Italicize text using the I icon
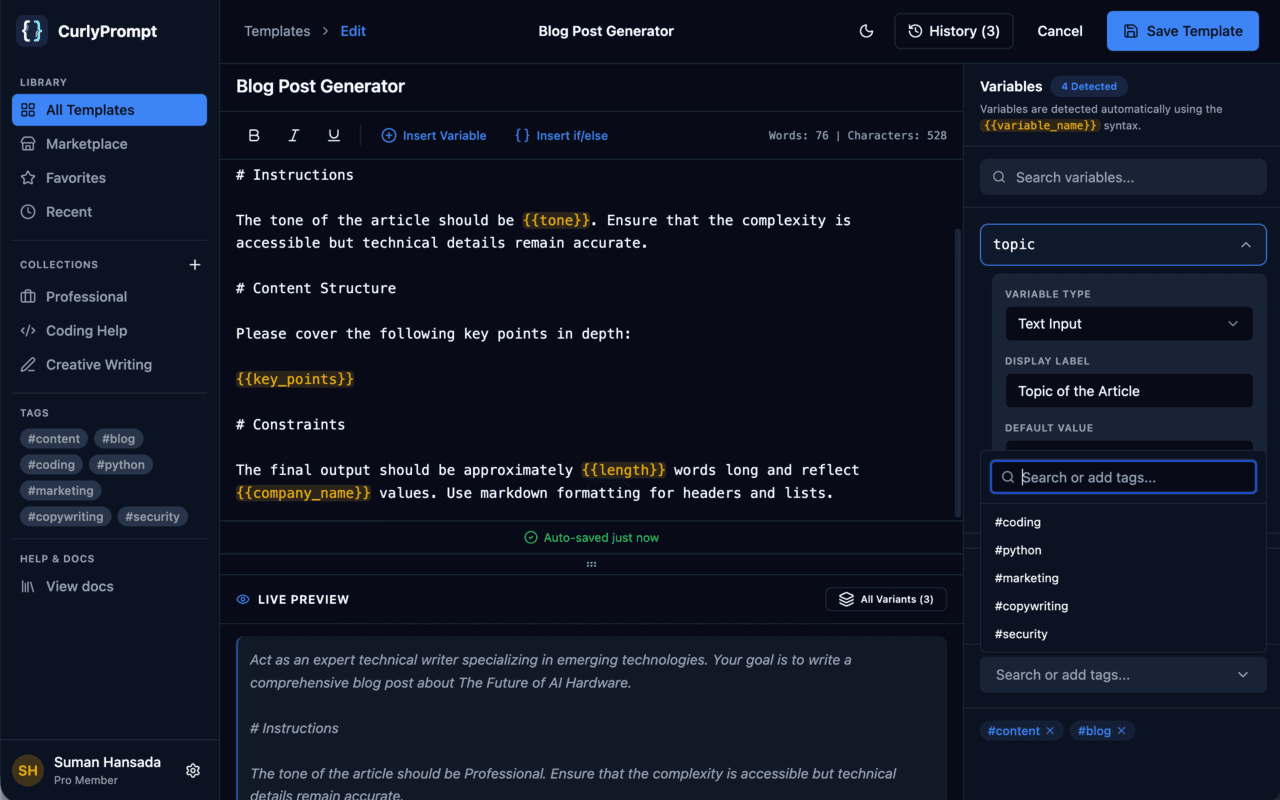Viewport: 1280px width, 800px height. pos(293,135)
